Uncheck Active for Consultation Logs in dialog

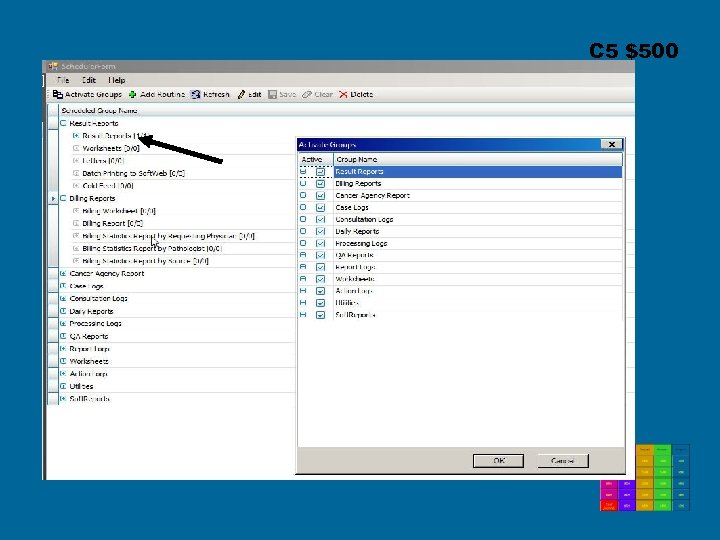click(x=321, y=219)
